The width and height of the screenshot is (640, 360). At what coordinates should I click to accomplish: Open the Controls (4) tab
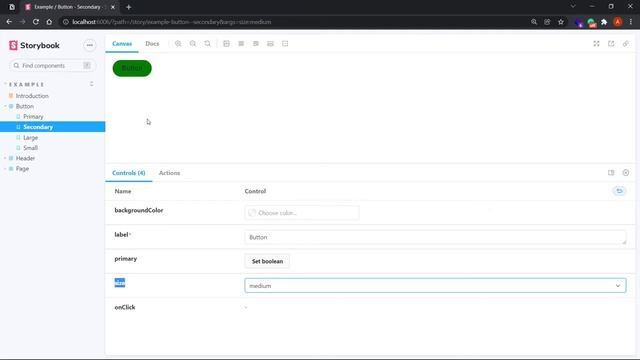pos(129,173)
